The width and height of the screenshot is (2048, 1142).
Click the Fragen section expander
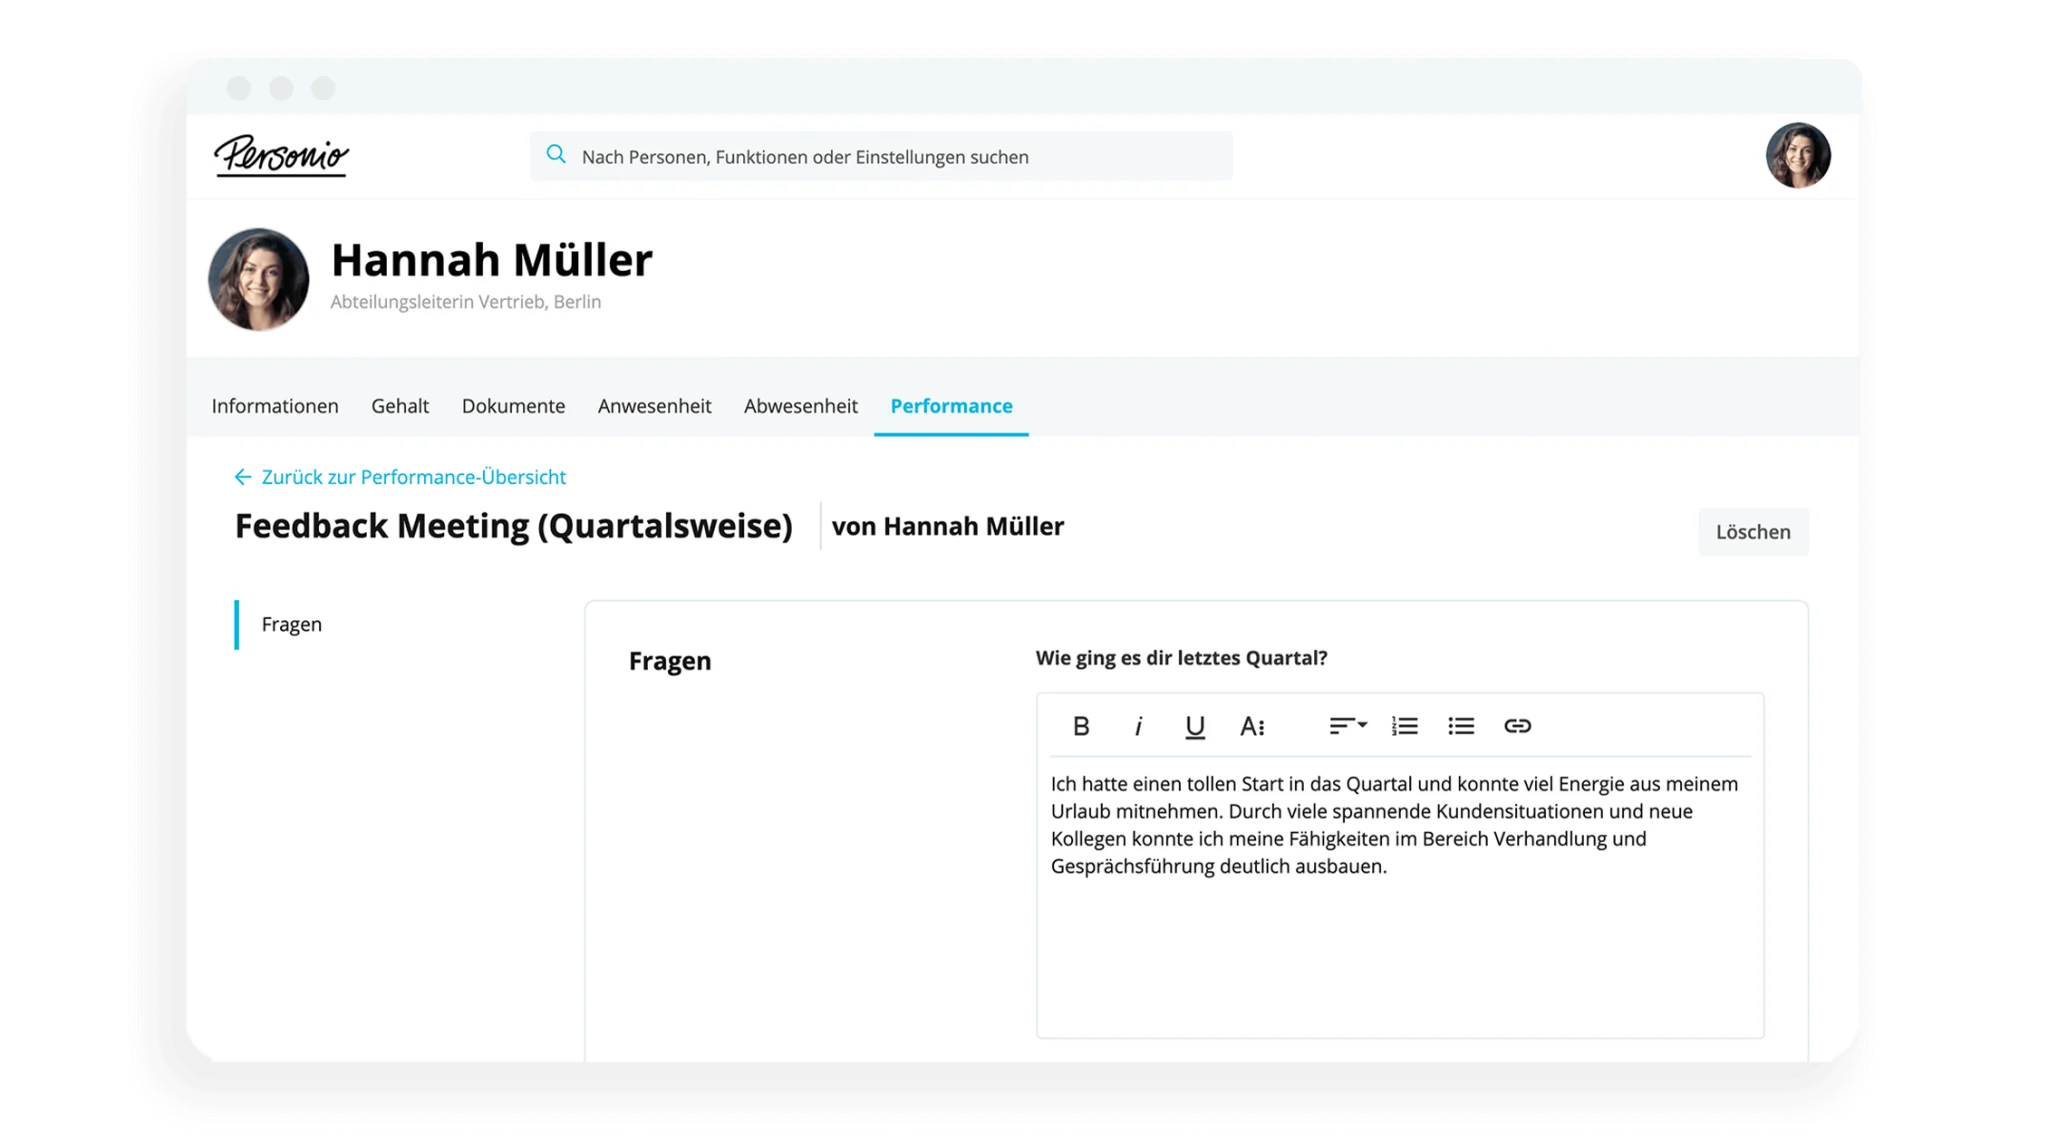click(291, 623)
